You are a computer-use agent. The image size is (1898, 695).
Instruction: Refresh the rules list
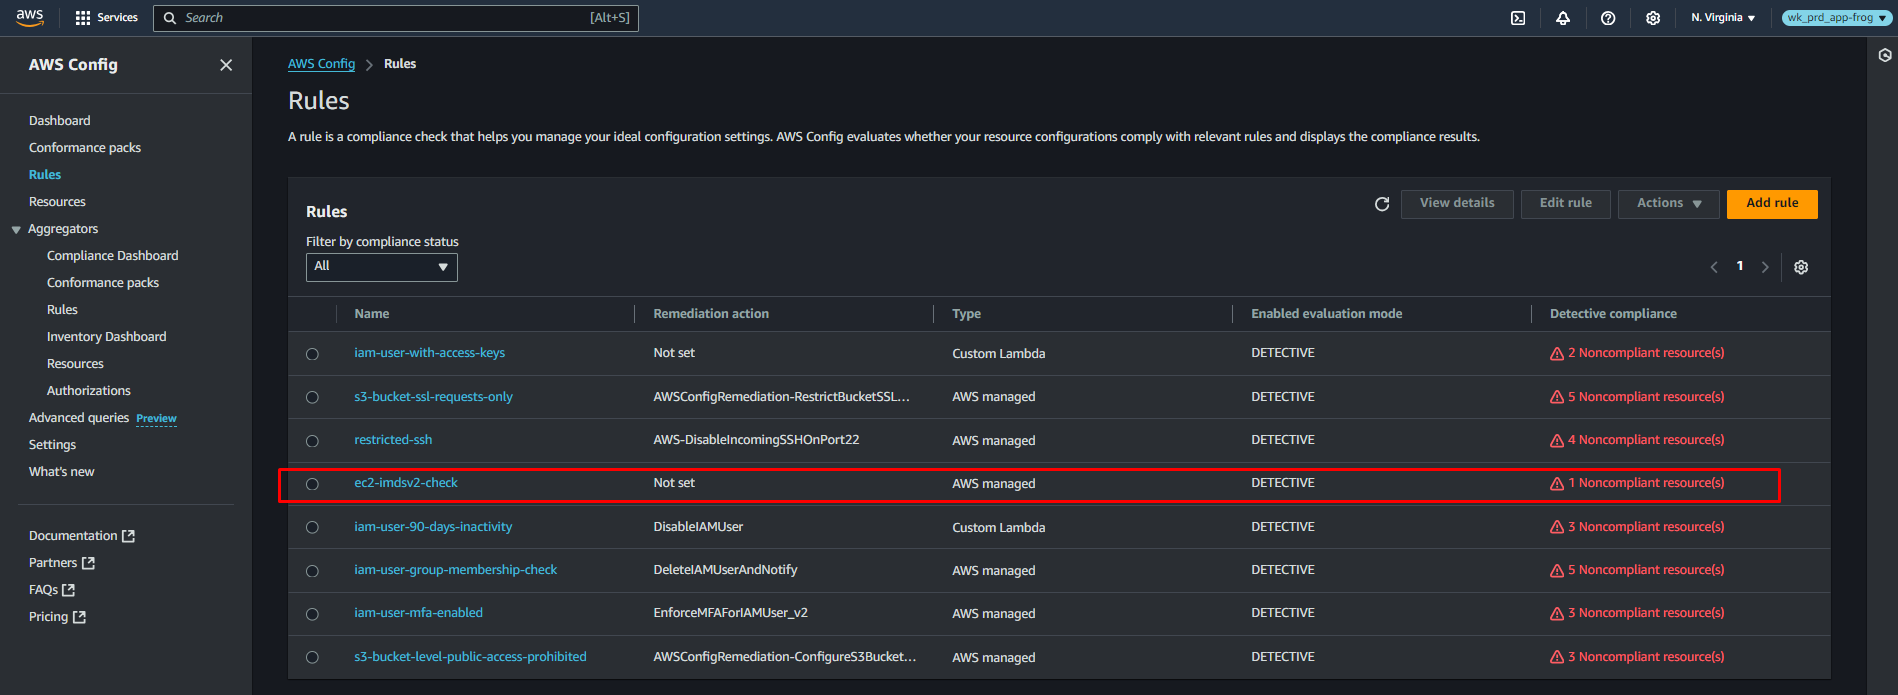coord(1382,204)
